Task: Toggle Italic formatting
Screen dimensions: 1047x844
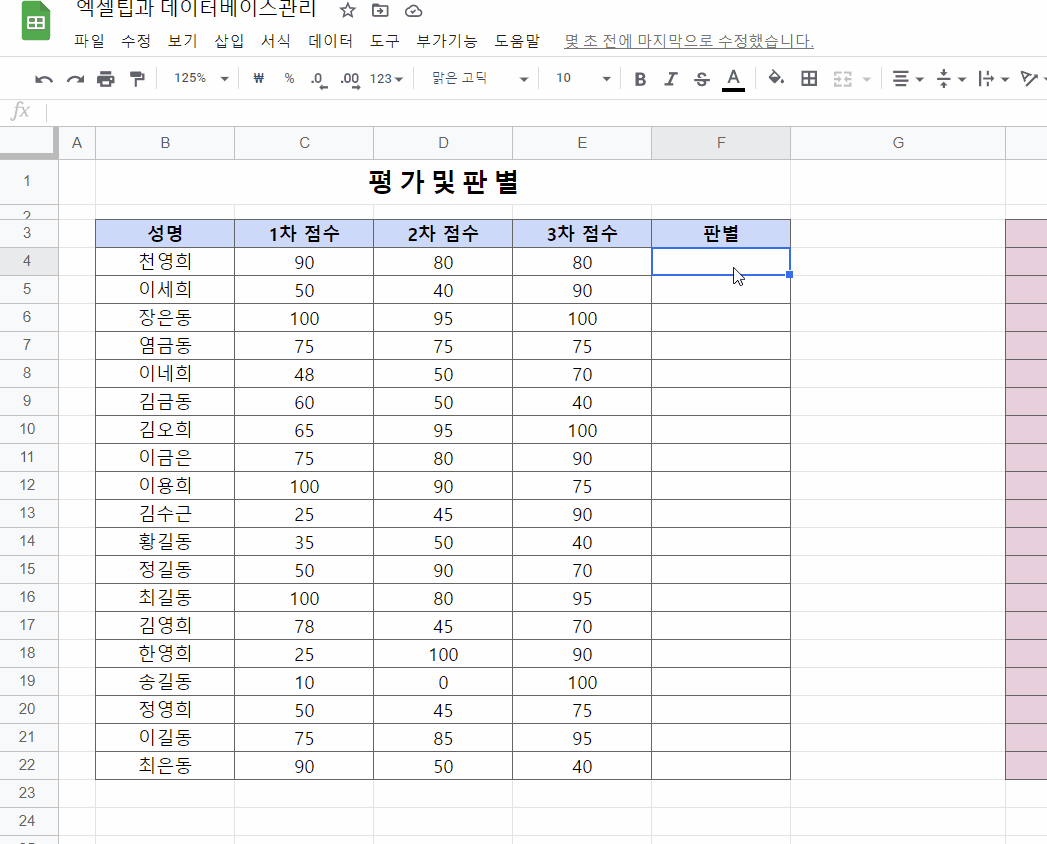Action: [x=670, y=79]
